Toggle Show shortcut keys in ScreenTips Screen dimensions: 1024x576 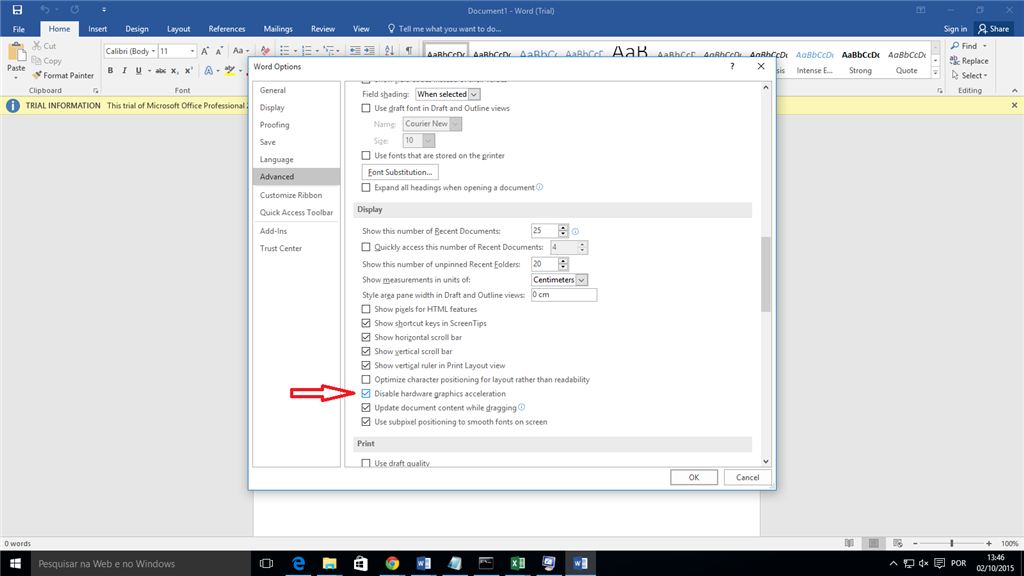point(366,323)
